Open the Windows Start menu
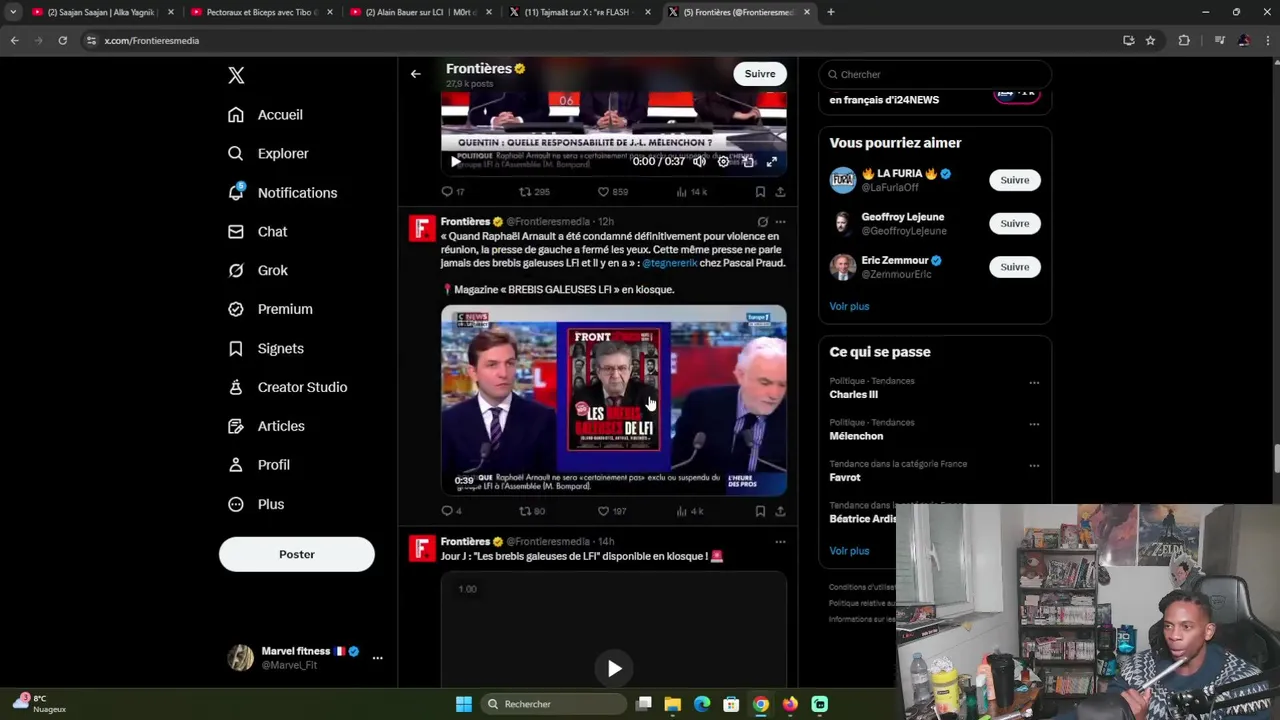Viewport: 1280px width, 720px height. (463, 704)
